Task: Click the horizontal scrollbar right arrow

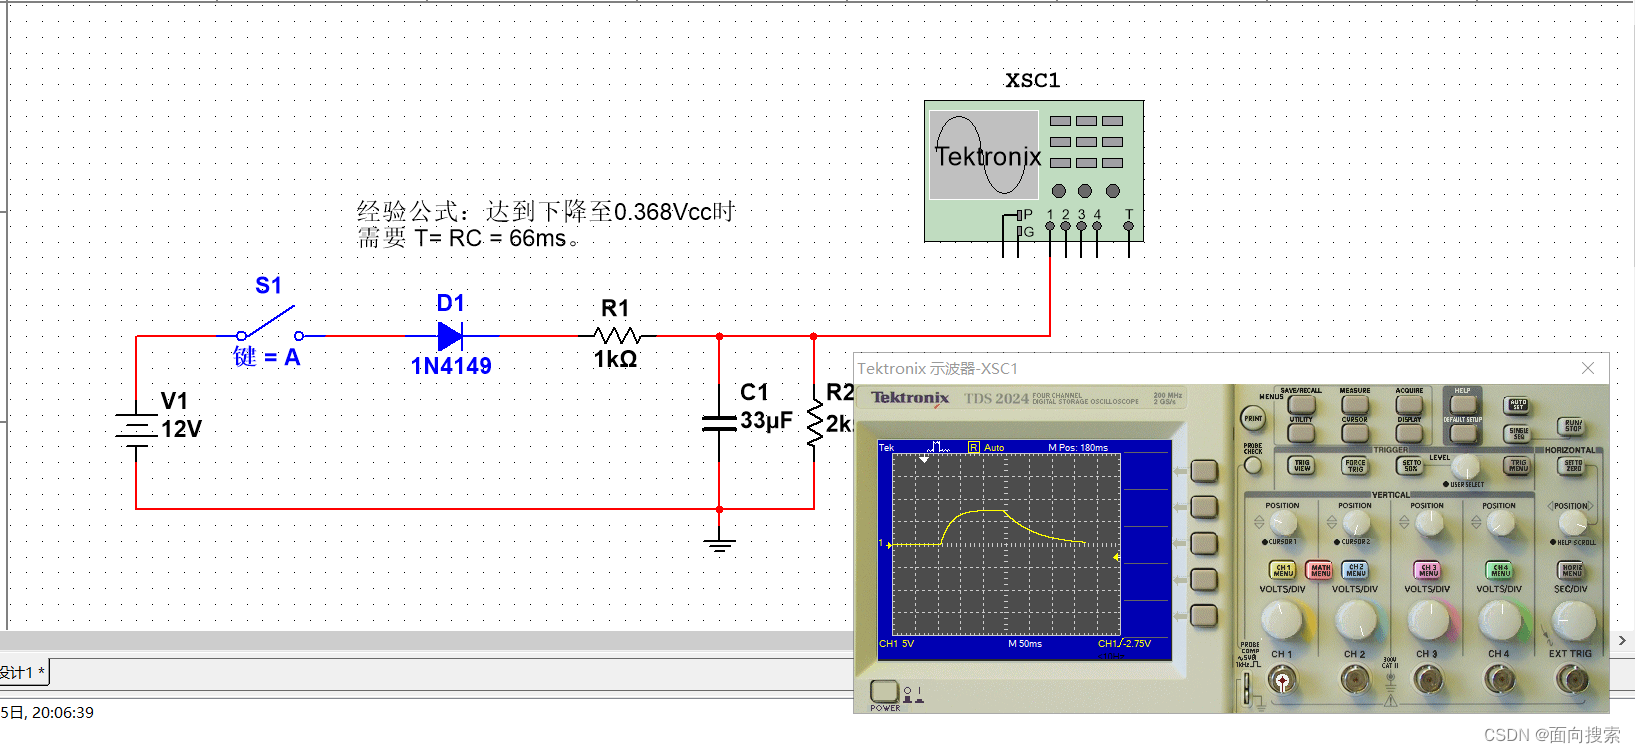Action: click(x=1622, y=640)
